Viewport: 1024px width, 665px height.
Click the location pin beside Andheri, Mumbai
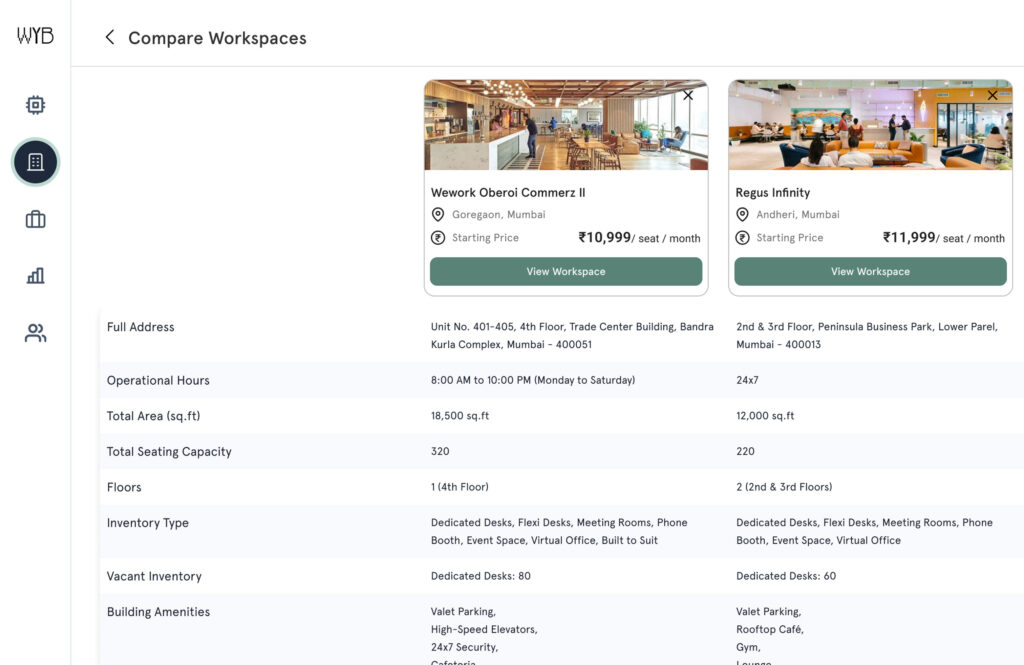point(742,215)
